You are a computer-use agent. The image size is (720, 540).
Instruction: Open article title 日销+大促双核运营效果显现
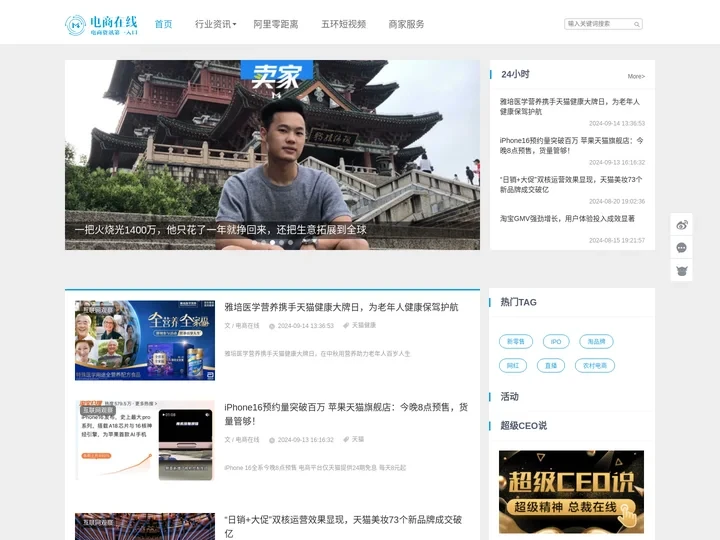tap(343, 526)
